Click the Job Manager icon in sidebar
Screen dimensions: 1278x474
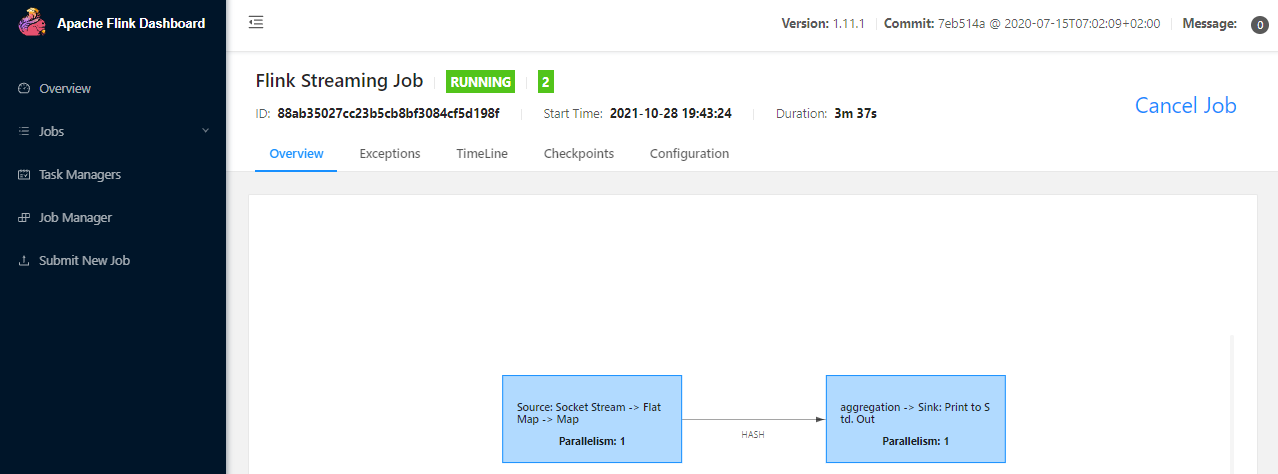25,217
